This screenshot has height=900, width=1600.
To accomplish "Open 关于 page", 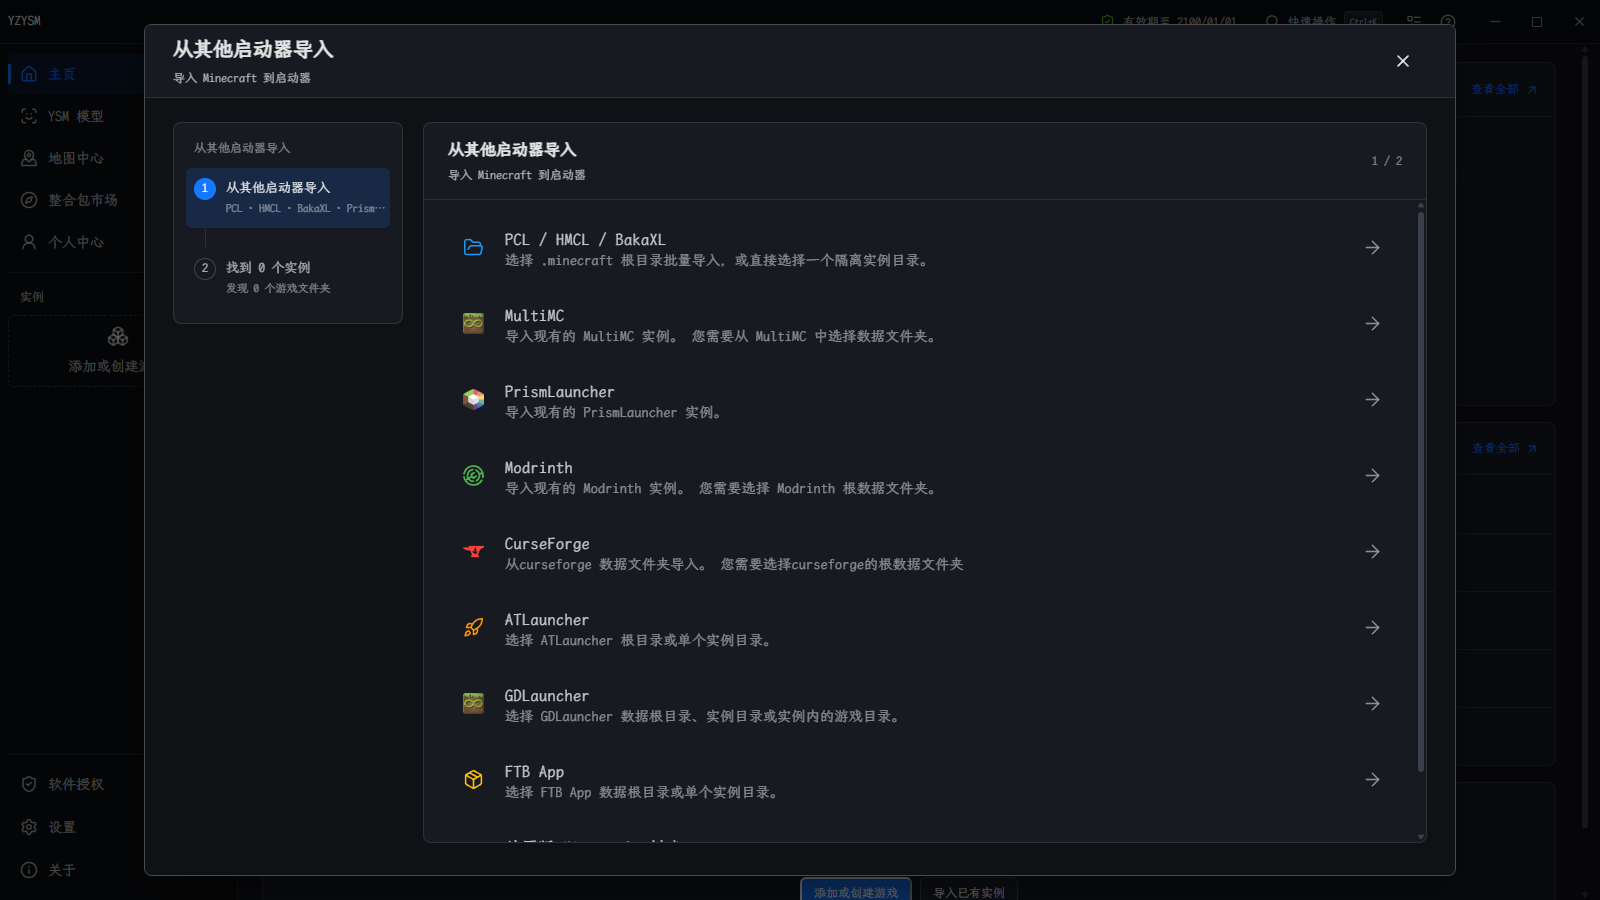I will click(x=61, y=870).
